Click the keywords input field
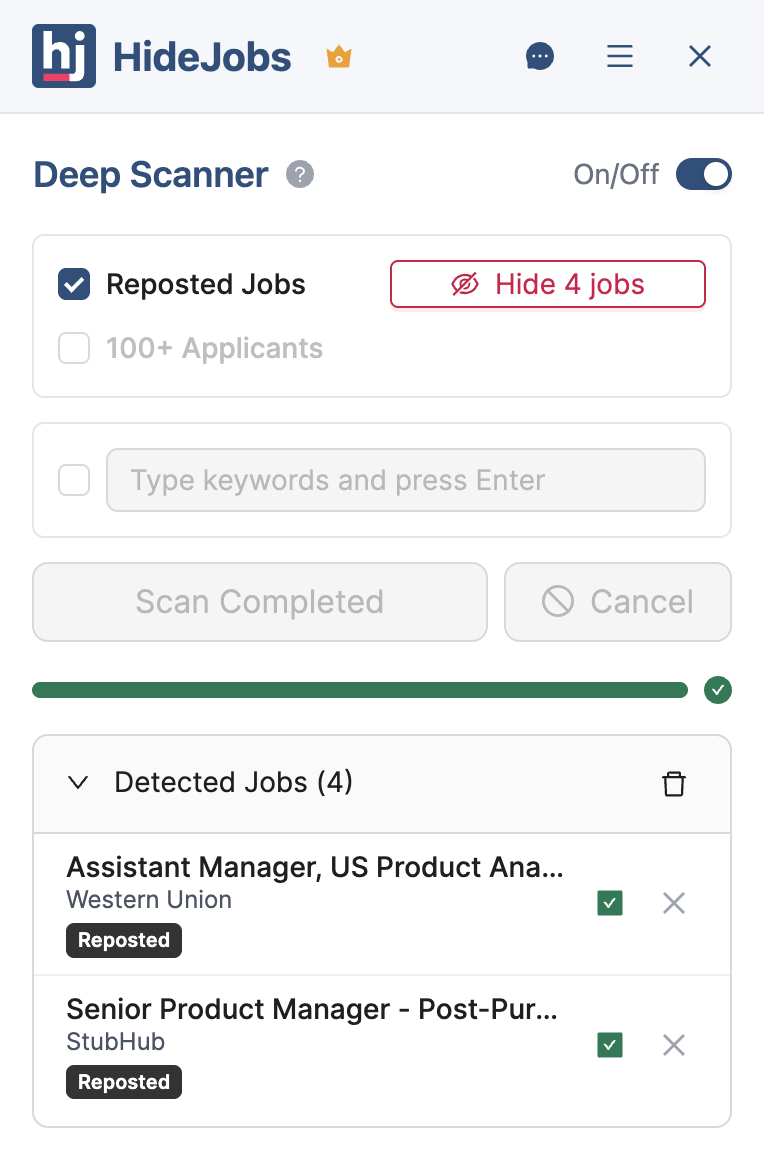The width and height of the screenshot is (764, 1160). [406, 480]
